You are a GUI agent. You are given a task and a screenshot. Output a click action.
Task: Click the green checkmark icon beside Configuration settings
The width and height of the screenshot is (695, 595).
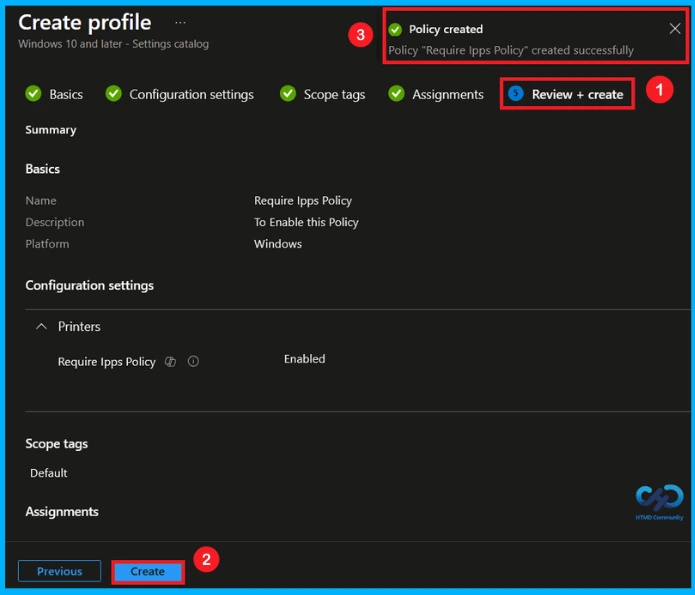113,94
